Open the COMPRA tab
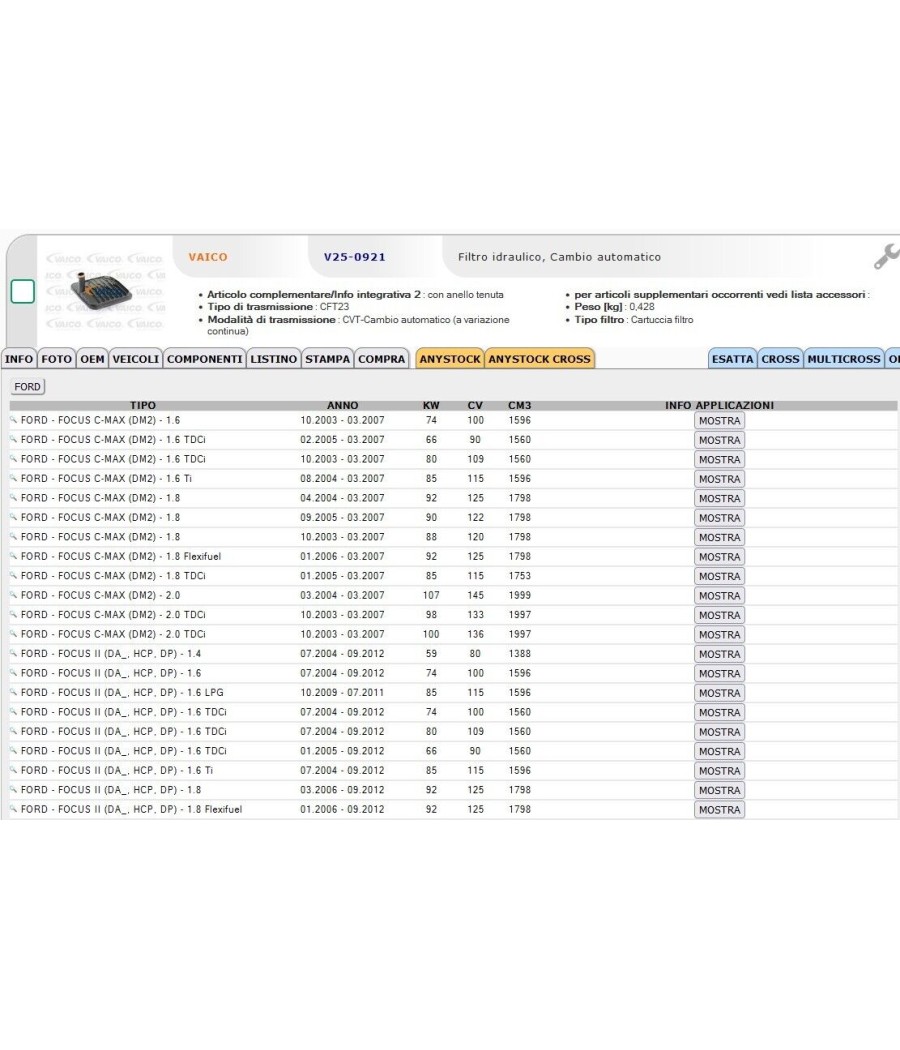 click(382, 359)
